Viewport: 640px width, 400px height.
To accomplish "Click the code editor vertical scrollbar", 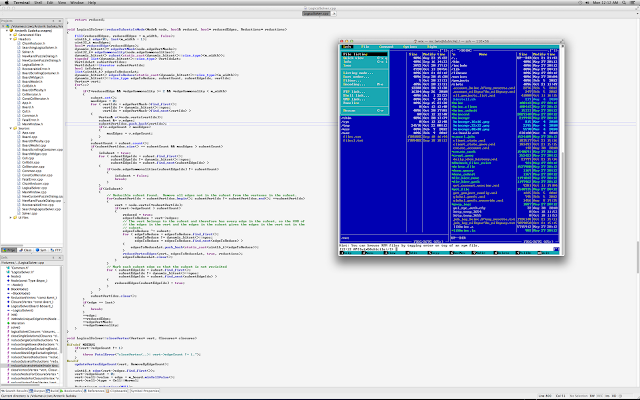I will [x=637, y=257].
